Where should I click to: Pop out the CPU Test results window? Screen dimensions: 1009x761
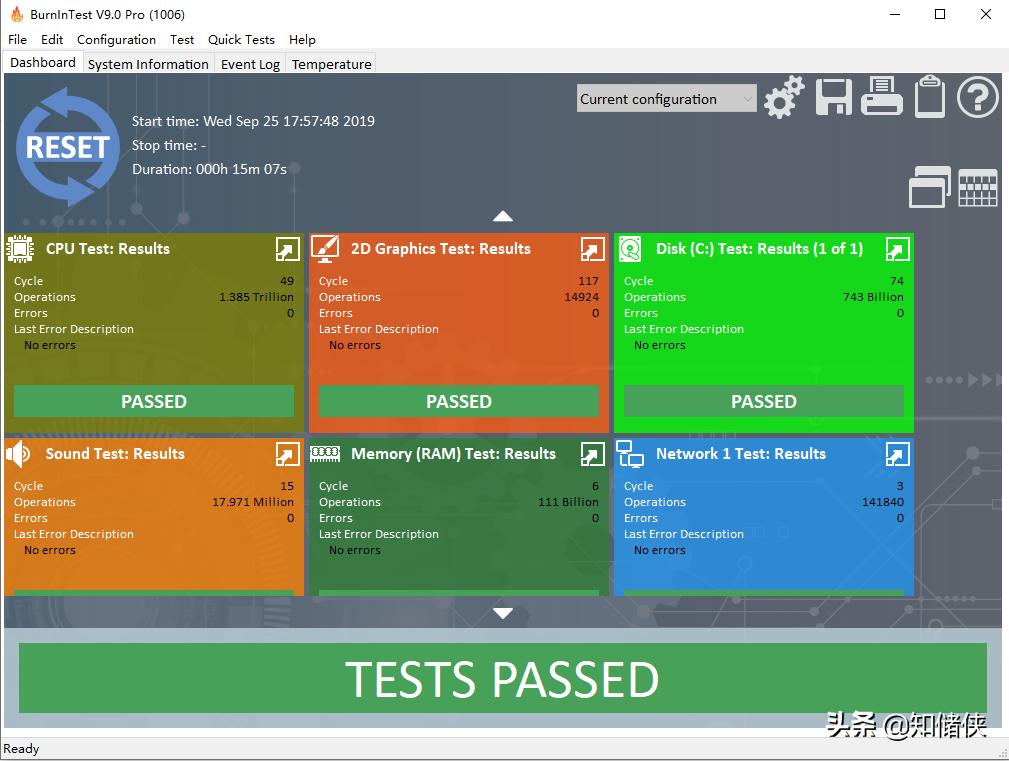287,249
